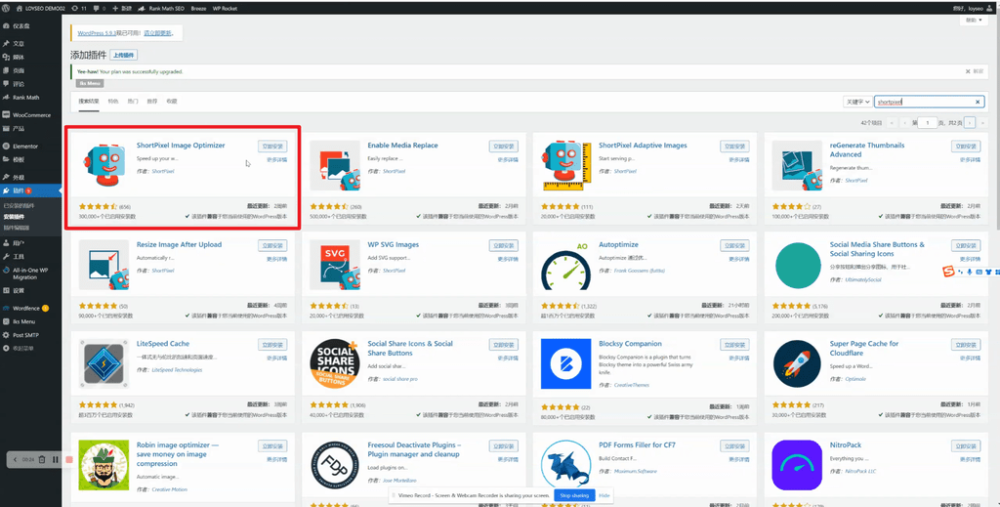Open WooCommerce in the sidebar
1000x507 pixels.
31,115
